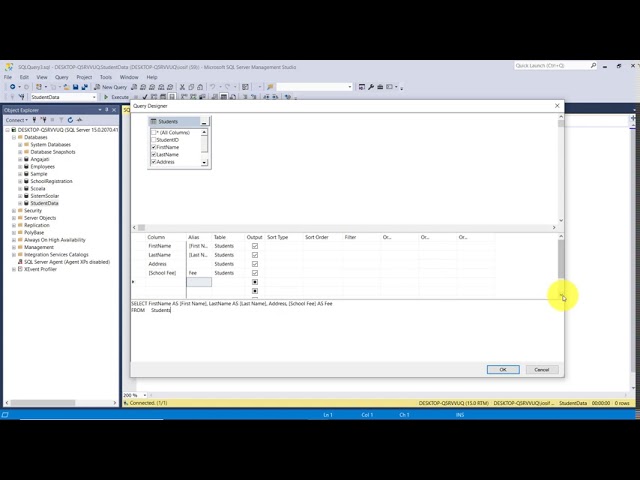Expand the Employees database node
The image size is (640, 480).
click(x=20, y=167)
